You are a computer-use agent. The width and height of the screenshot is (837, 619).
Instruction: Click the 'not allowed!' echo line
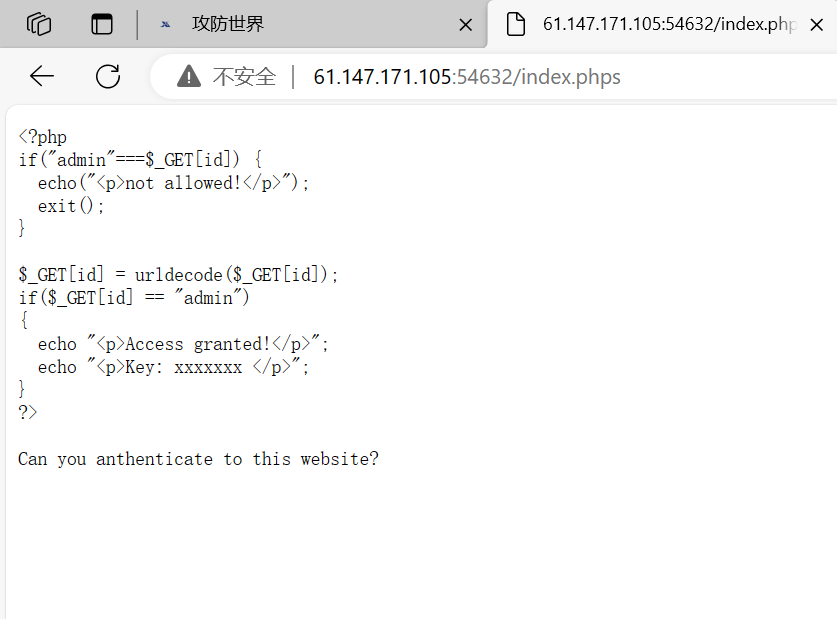(x=173, y=183)
